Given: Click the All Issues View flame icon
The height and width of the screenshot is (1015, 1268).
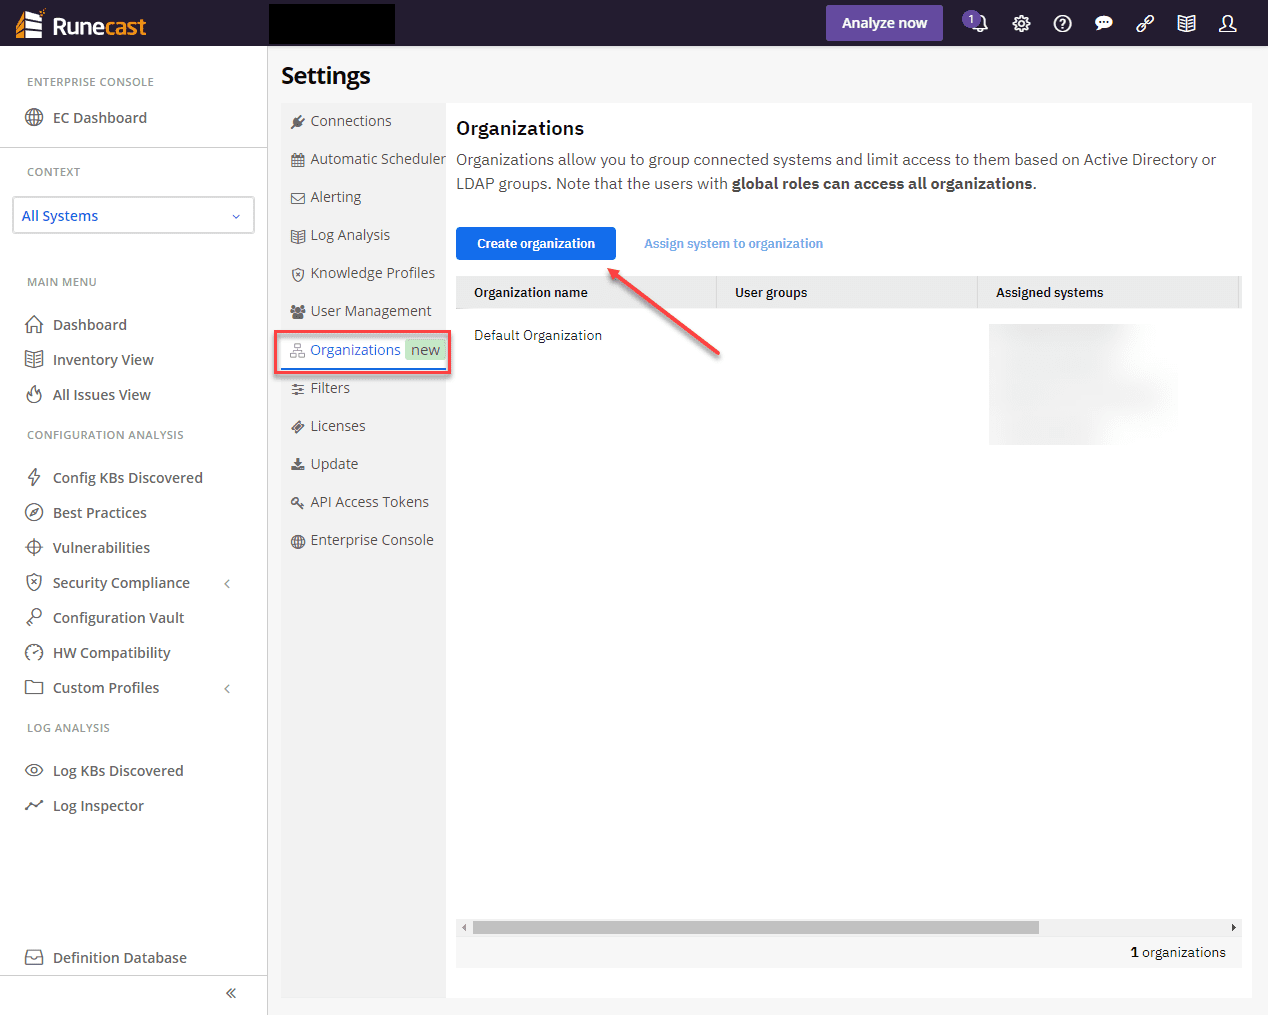Looking at the screenshot, I should coord(34,394).
